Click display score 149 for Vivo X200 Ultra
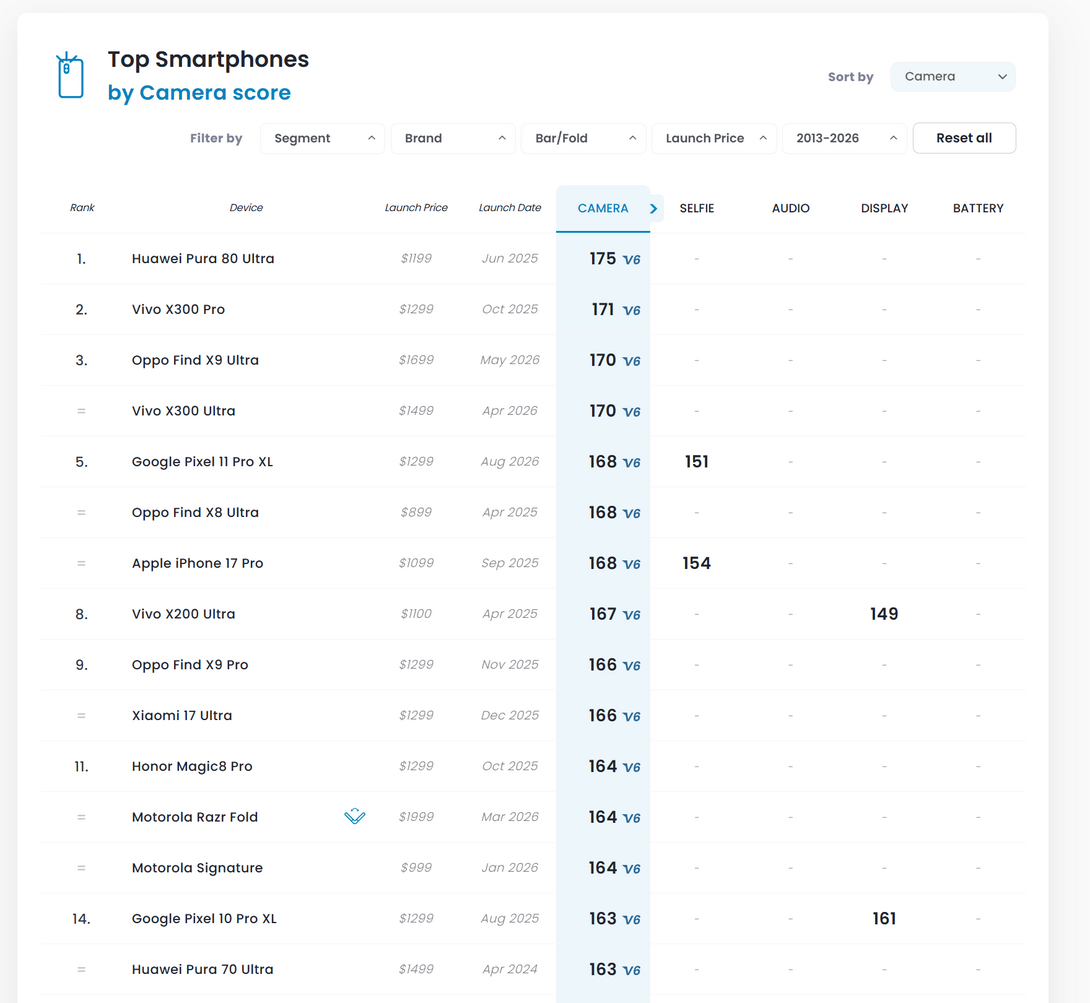 coord(884,614)
